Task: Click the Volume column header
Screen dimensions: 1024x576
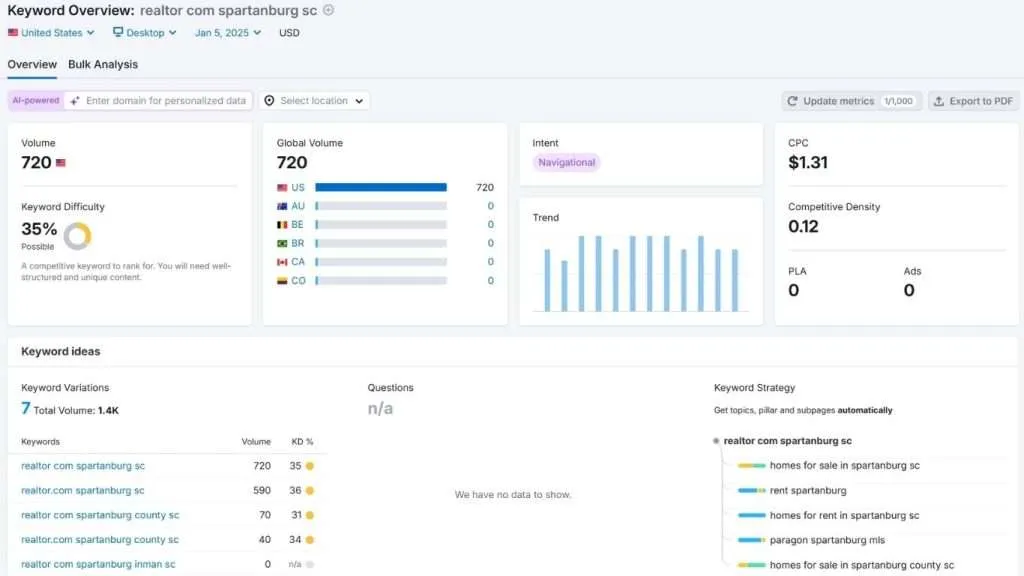Action: (x=256, y=441)
